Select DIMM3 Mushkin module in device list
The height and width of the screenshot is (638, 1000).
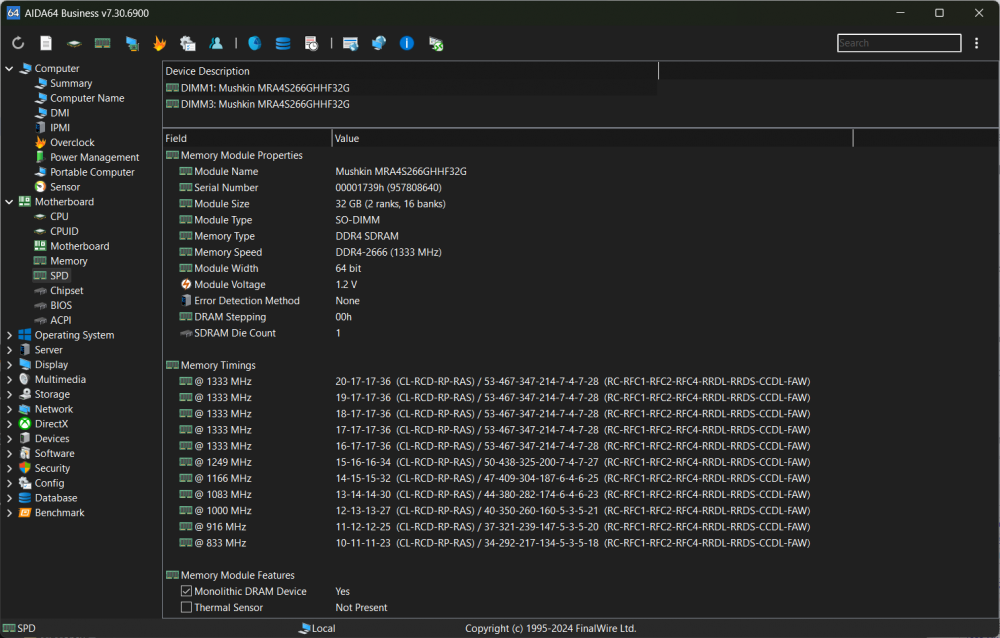264,104
